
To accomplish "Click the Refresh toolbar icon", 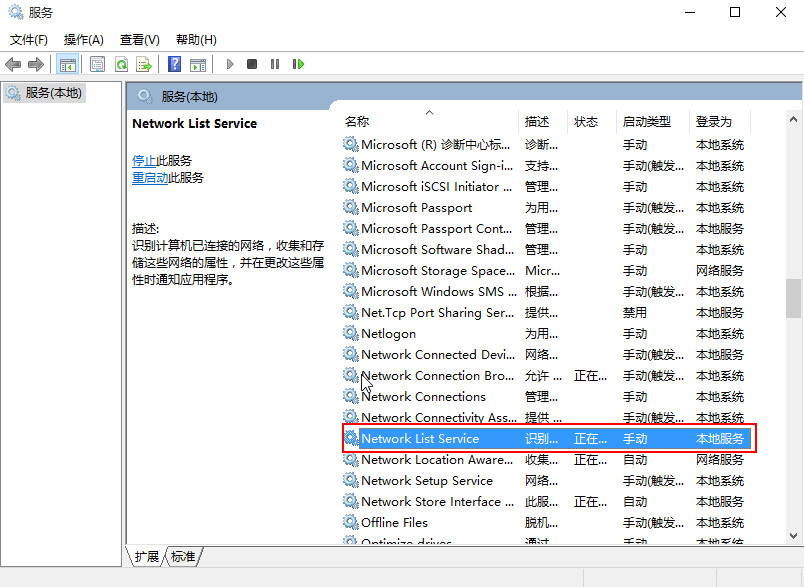I will [121, 64].
